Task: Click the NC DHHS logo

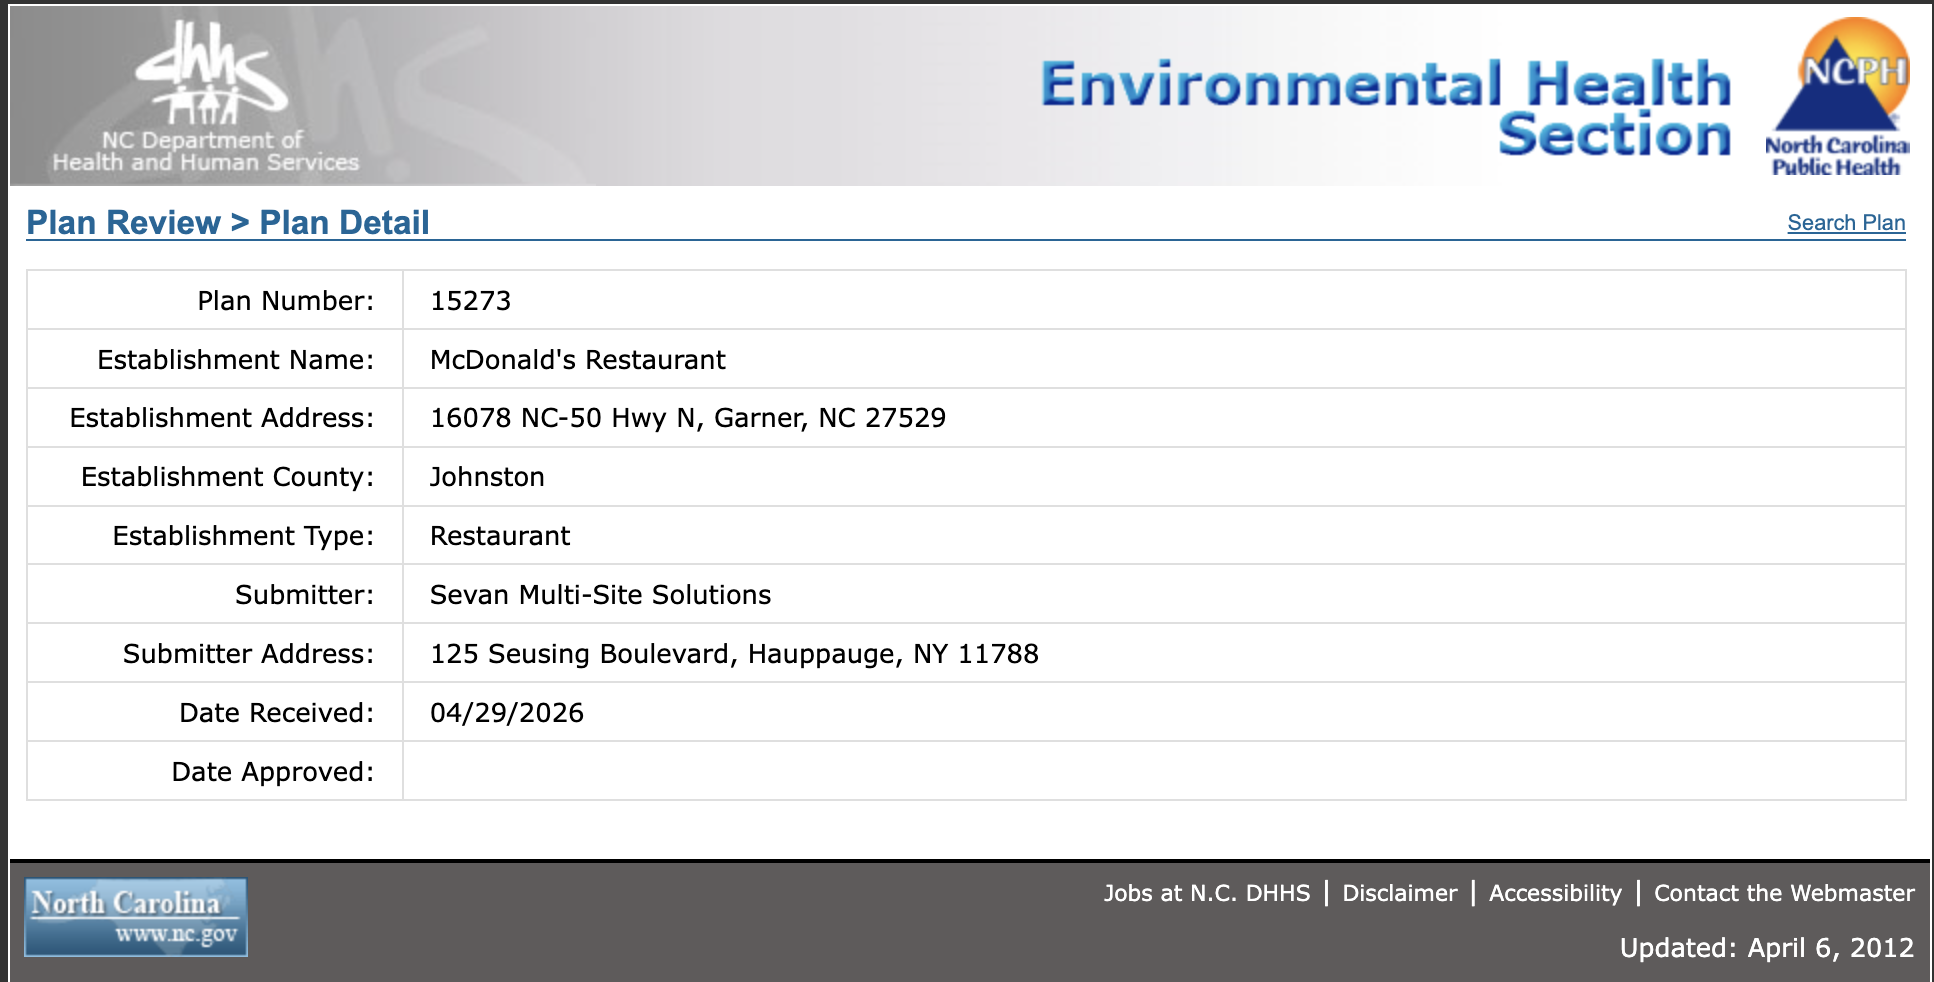Action: point(206,98)
